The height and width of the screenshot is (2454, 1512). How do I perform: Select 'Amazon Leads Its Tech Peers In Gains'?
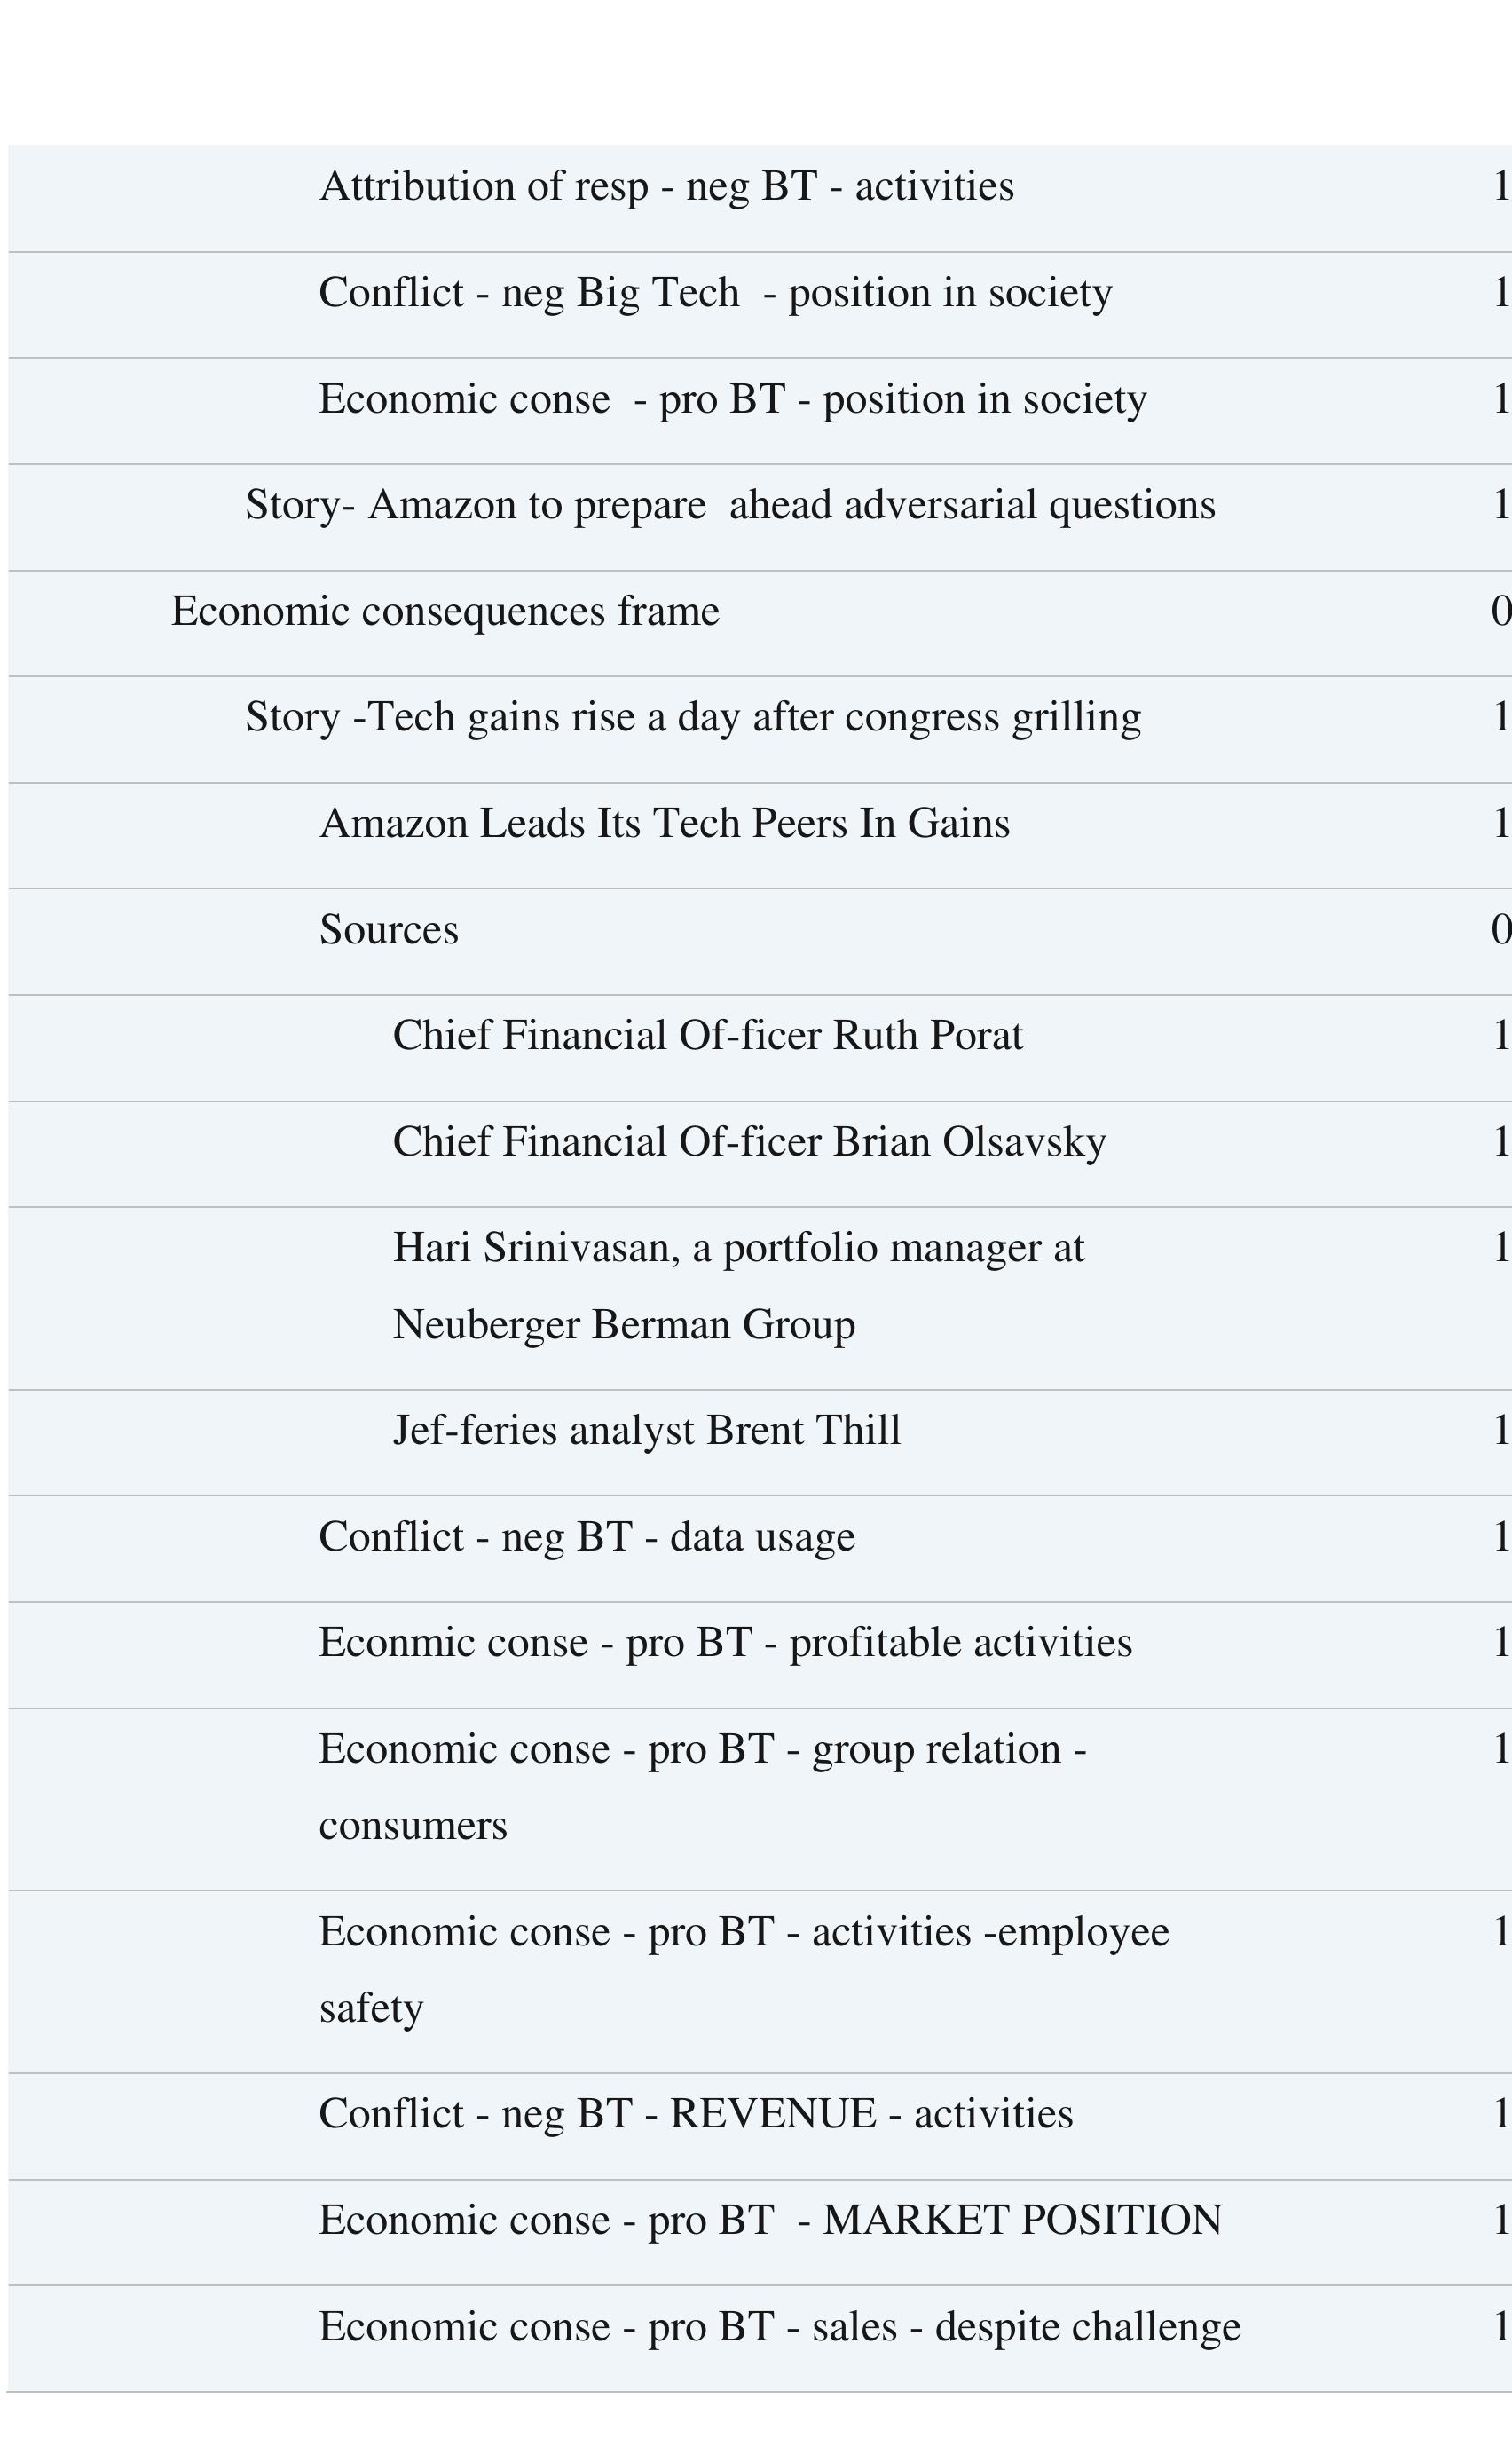664,823
